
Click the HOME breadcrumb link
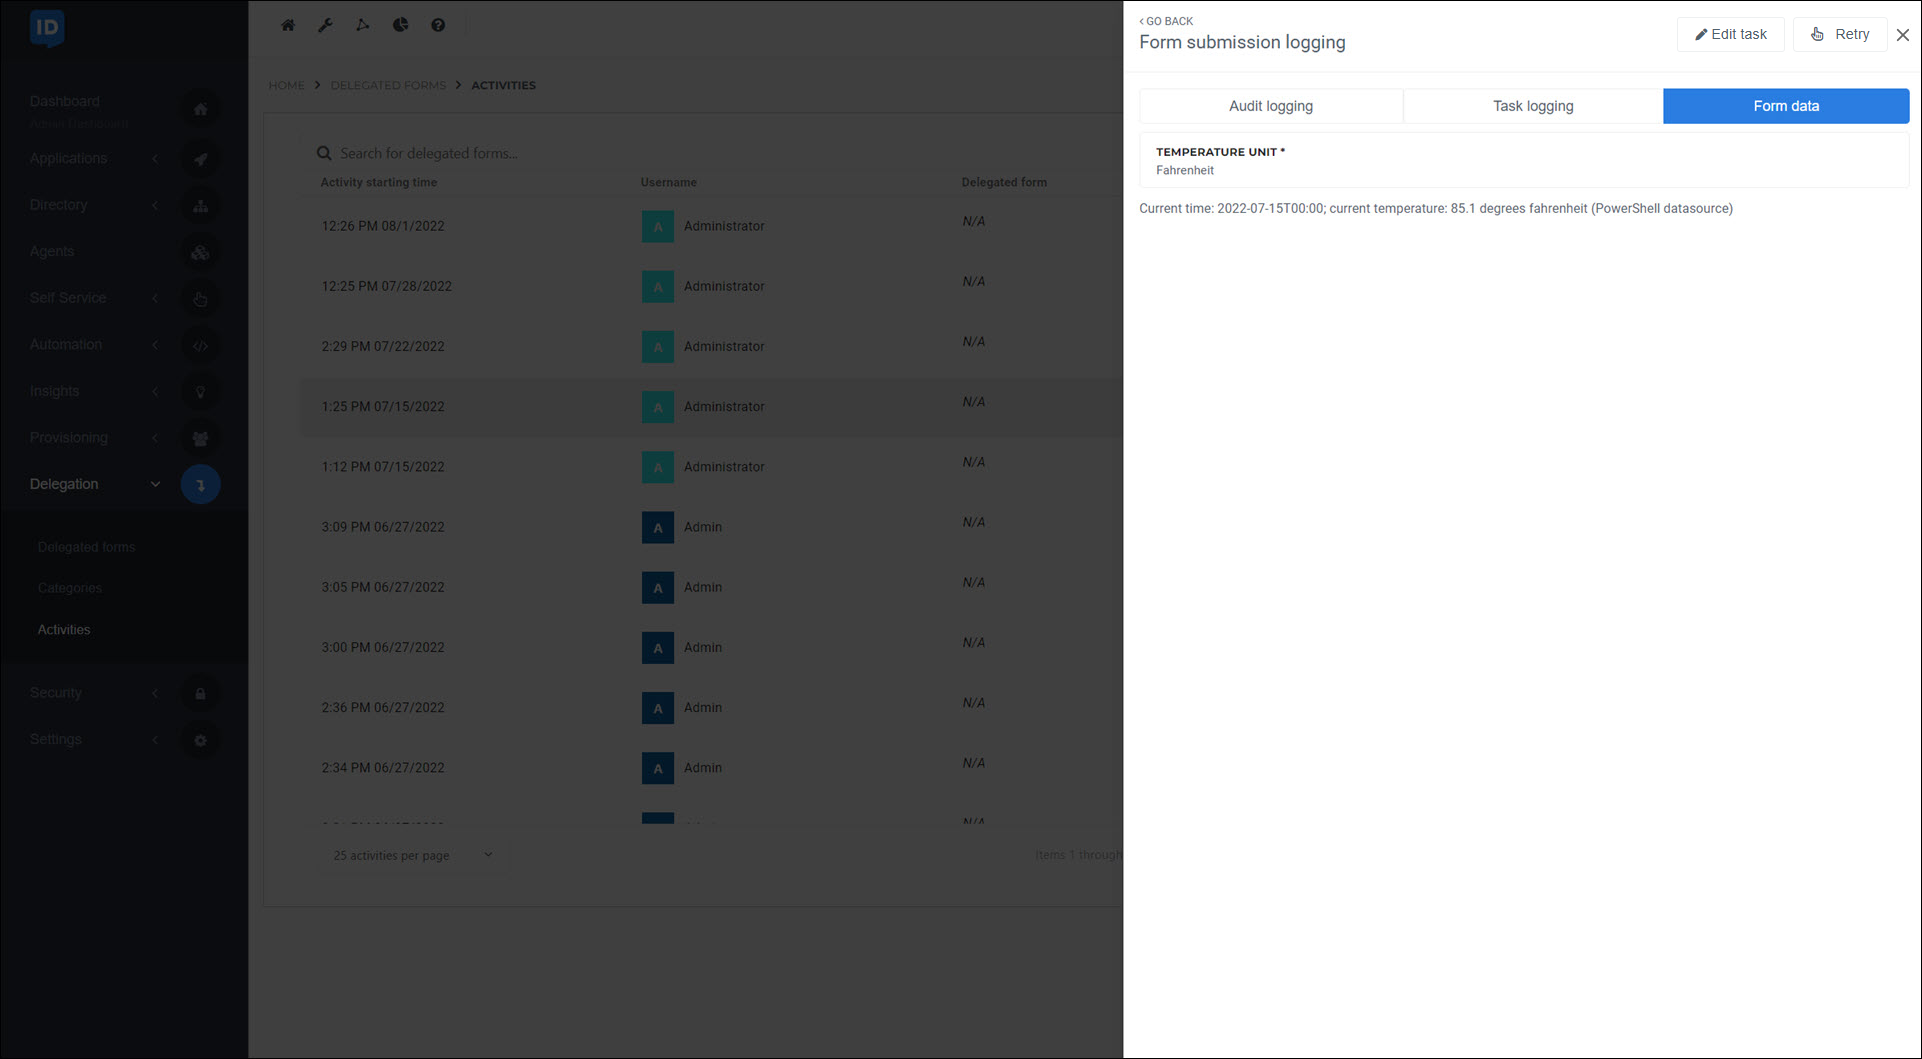click(x=286, y=85)
